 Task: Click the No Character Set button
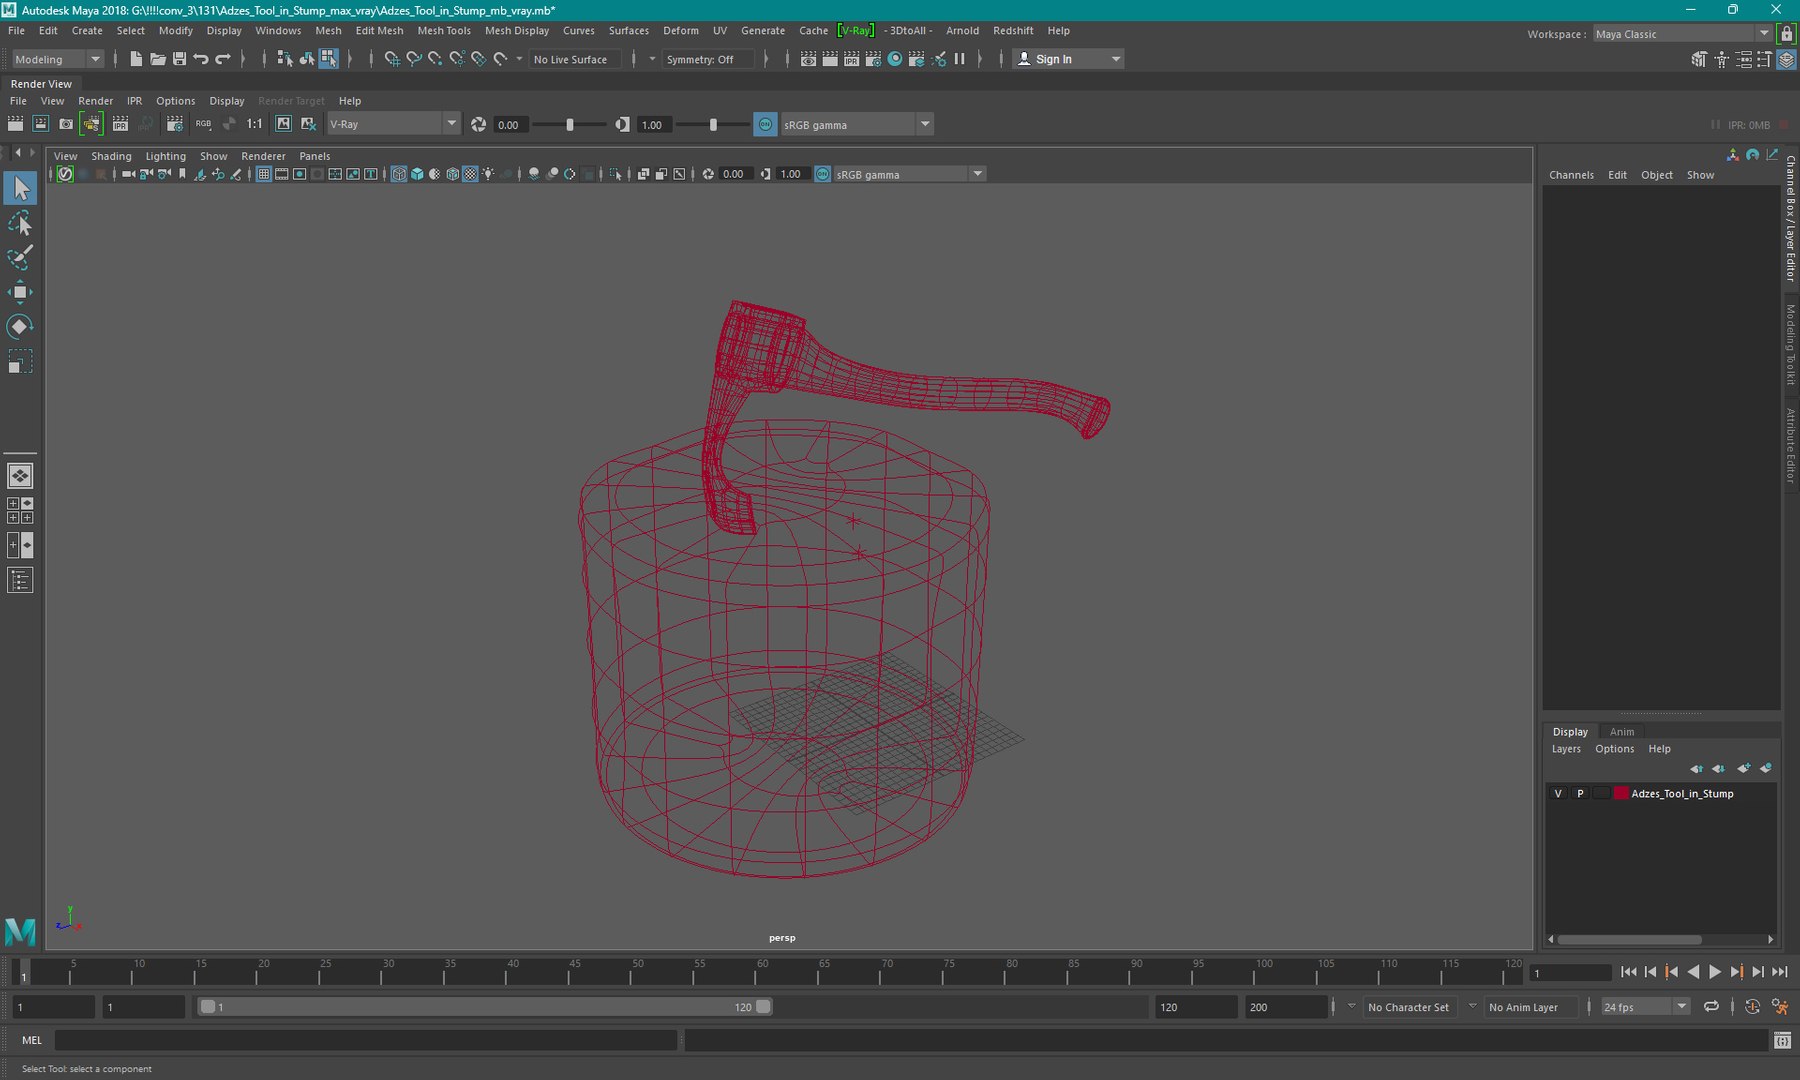pyautogui.click(x=1408, y=1007)
